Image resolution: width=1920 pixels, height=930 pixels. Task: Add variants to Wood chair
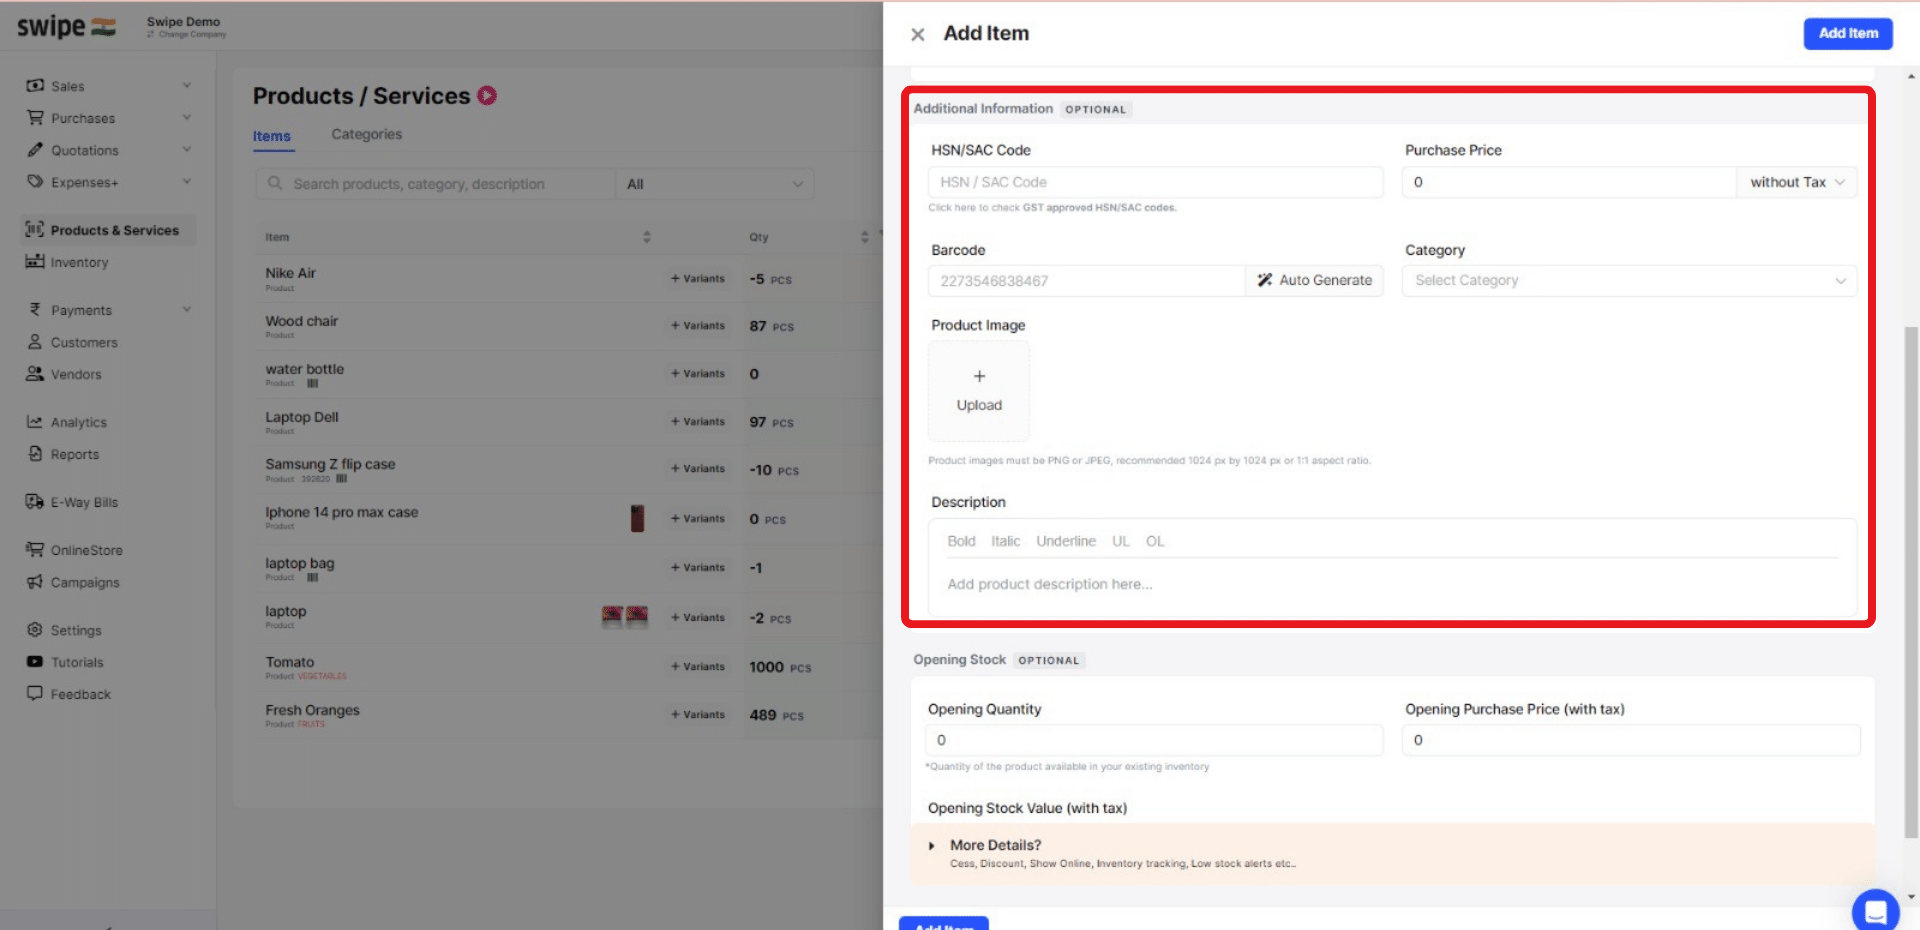click(698, 326)
